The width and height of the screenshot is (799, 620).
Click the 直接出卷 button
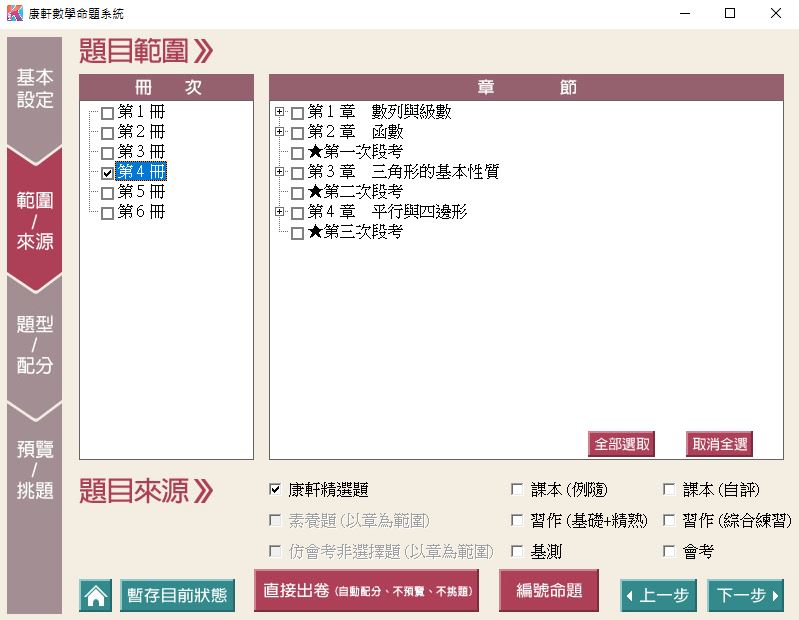366,591
